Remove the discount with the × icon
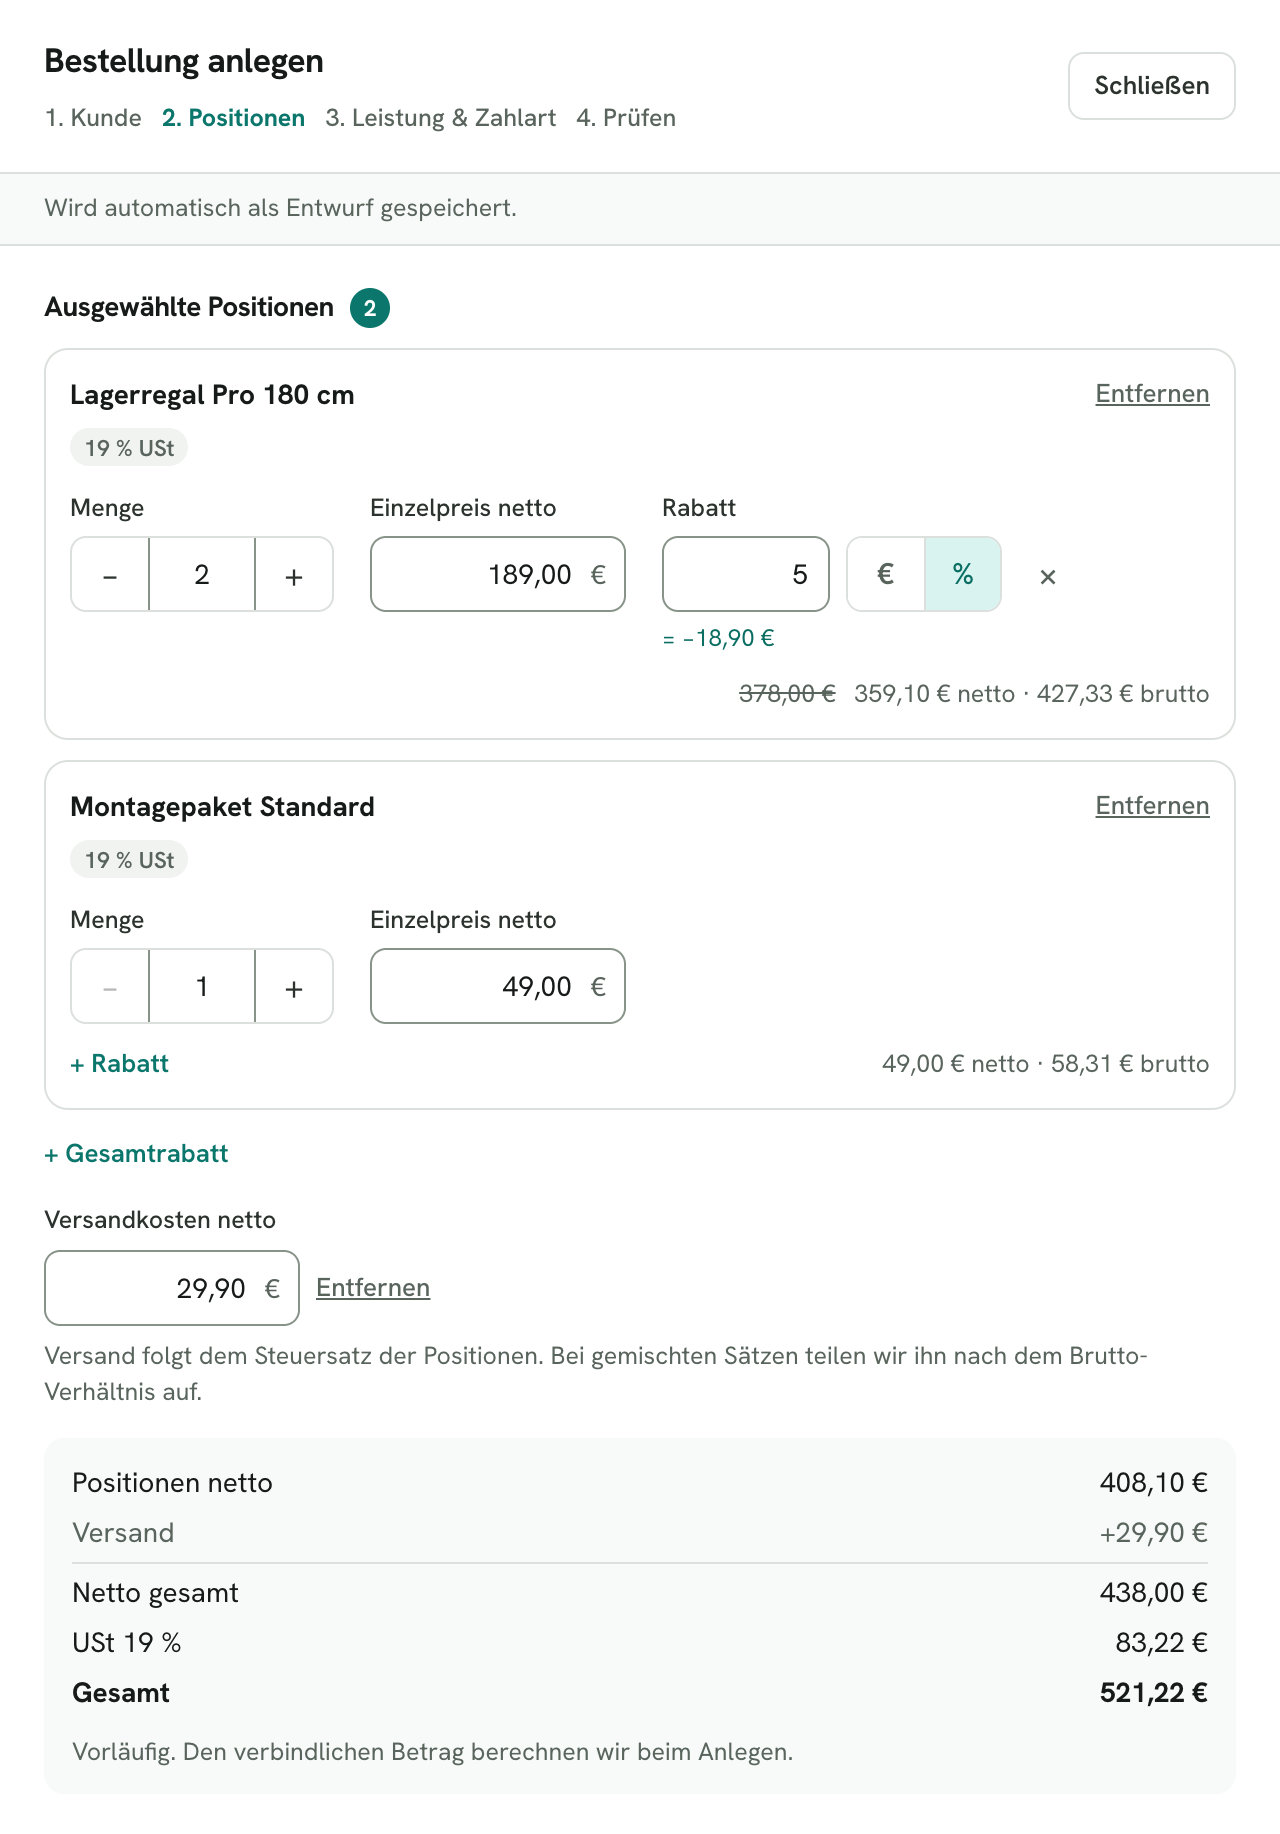This screenshot has width=1280, height=1834. click(1048, 576)
